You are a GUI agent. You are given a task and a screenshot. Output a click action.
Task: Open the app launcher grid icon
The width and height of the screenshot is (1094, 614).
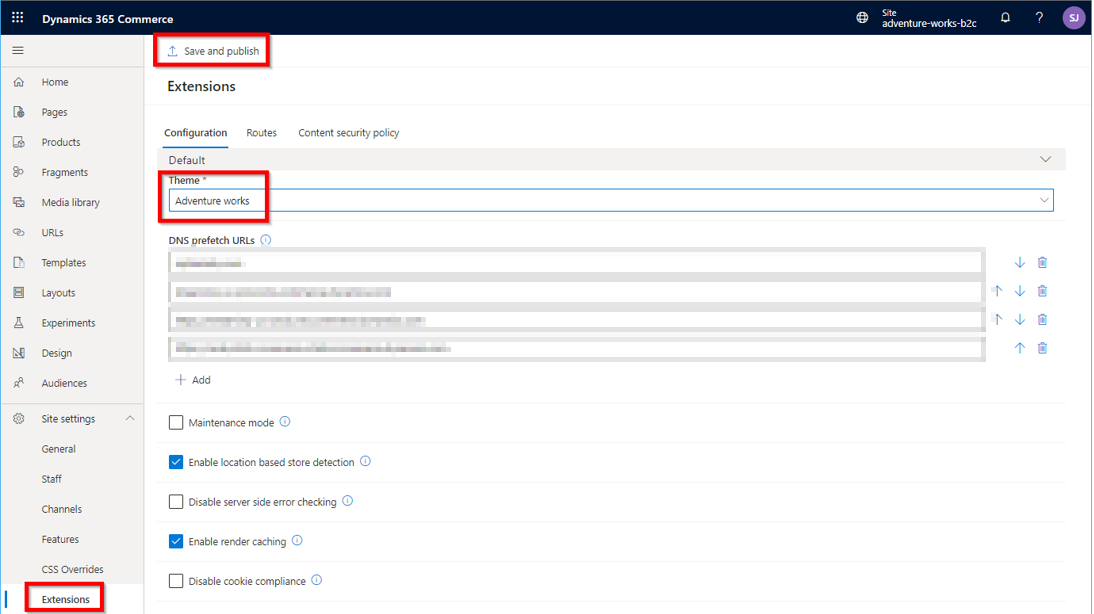[15, 16]
